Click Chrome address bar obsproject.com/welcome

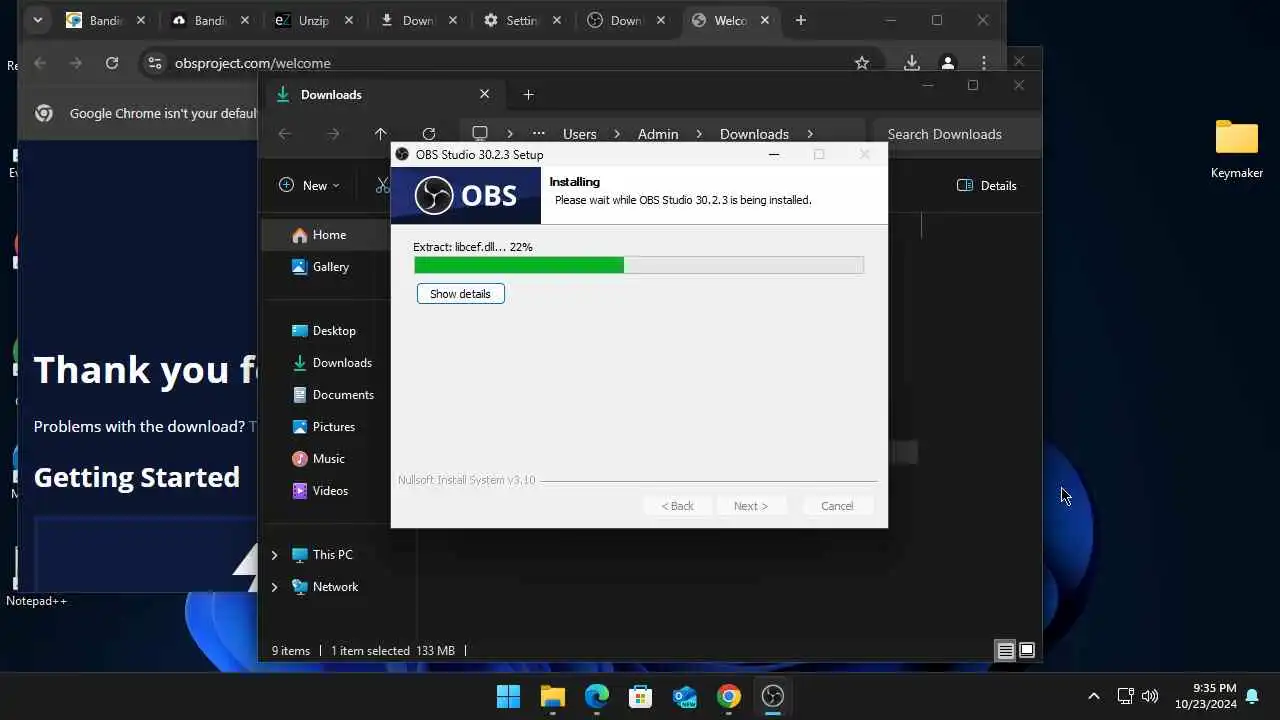coord(252,63)
